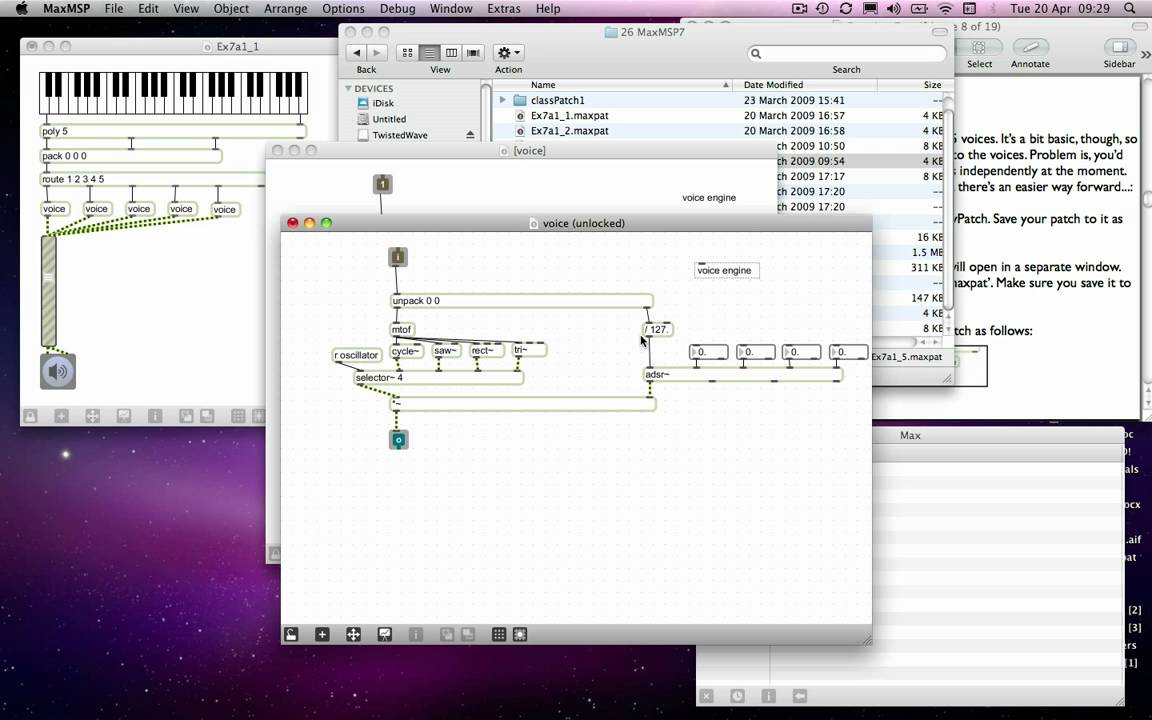Collapse the DEVICES section in Finder sidebar

348,88
